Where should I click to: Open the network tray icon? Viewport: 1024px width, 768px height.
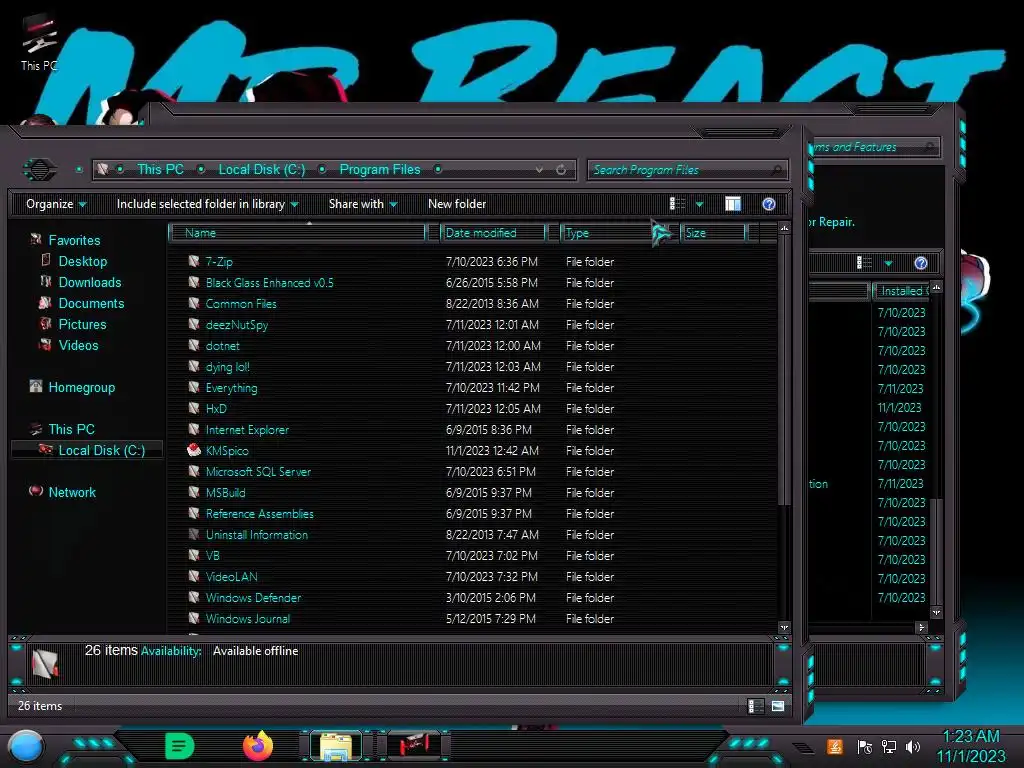(889, 746)
